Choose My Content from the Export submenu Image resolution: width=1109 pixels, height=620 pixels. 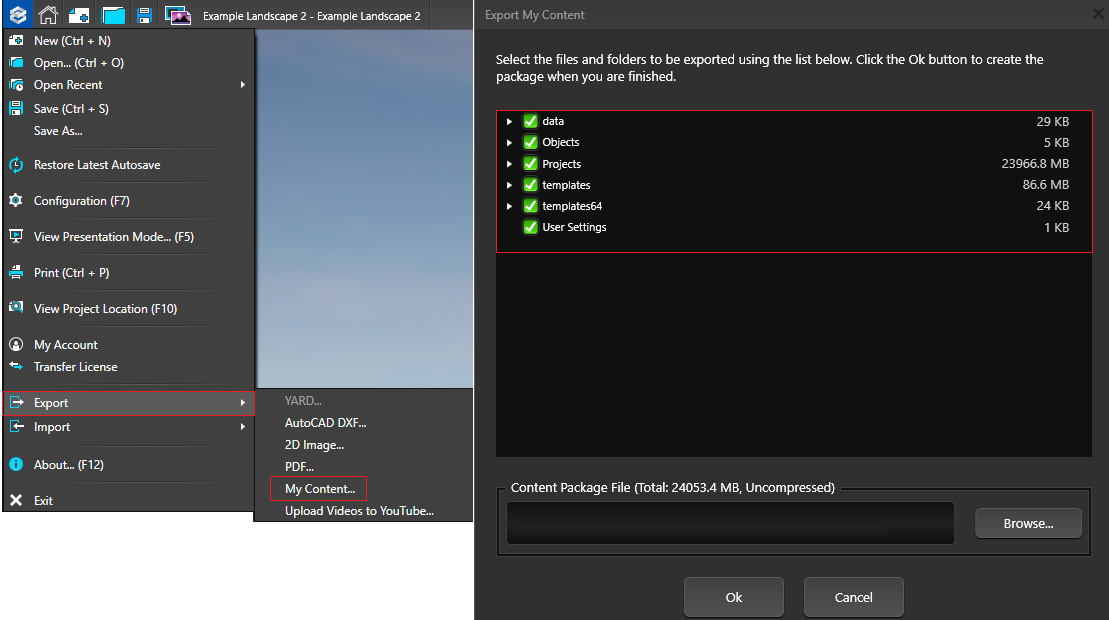coord(318,488)
